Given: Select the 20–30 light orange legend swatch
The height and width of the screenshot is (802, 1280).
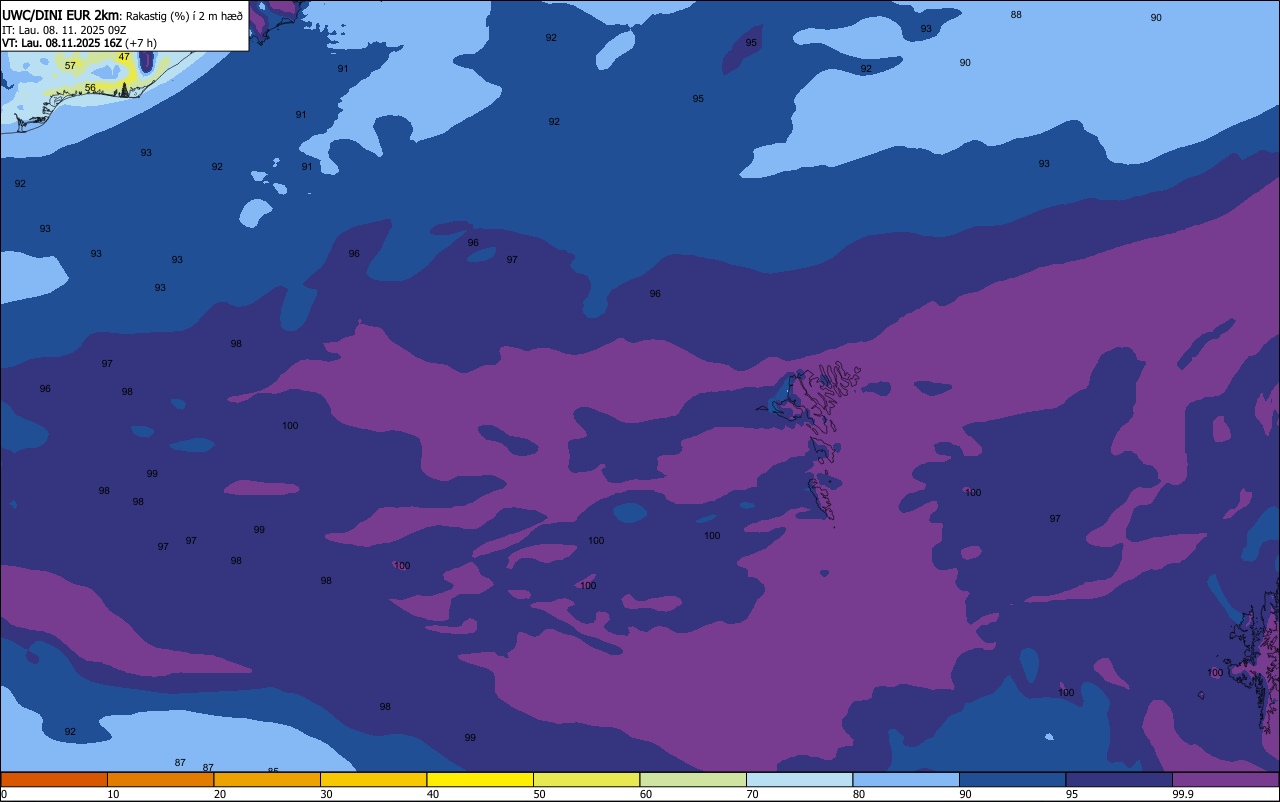Looking at the screenshot, I should pyautogui.click(x=267, y=779).
